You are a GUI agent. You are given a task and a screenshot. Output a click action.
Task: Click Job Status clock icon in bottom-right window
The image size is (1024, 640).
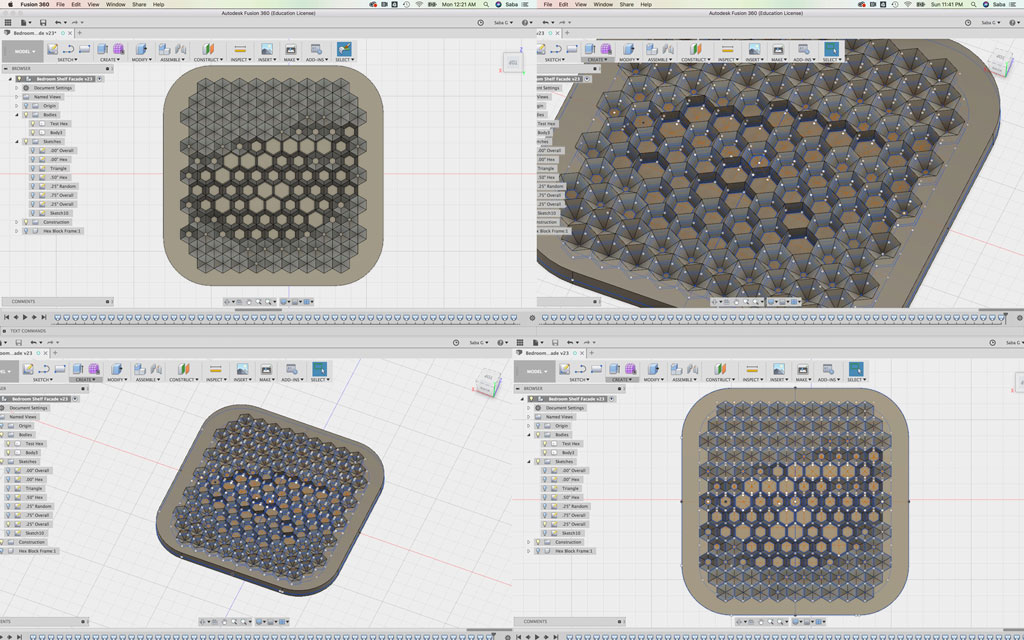992,342
